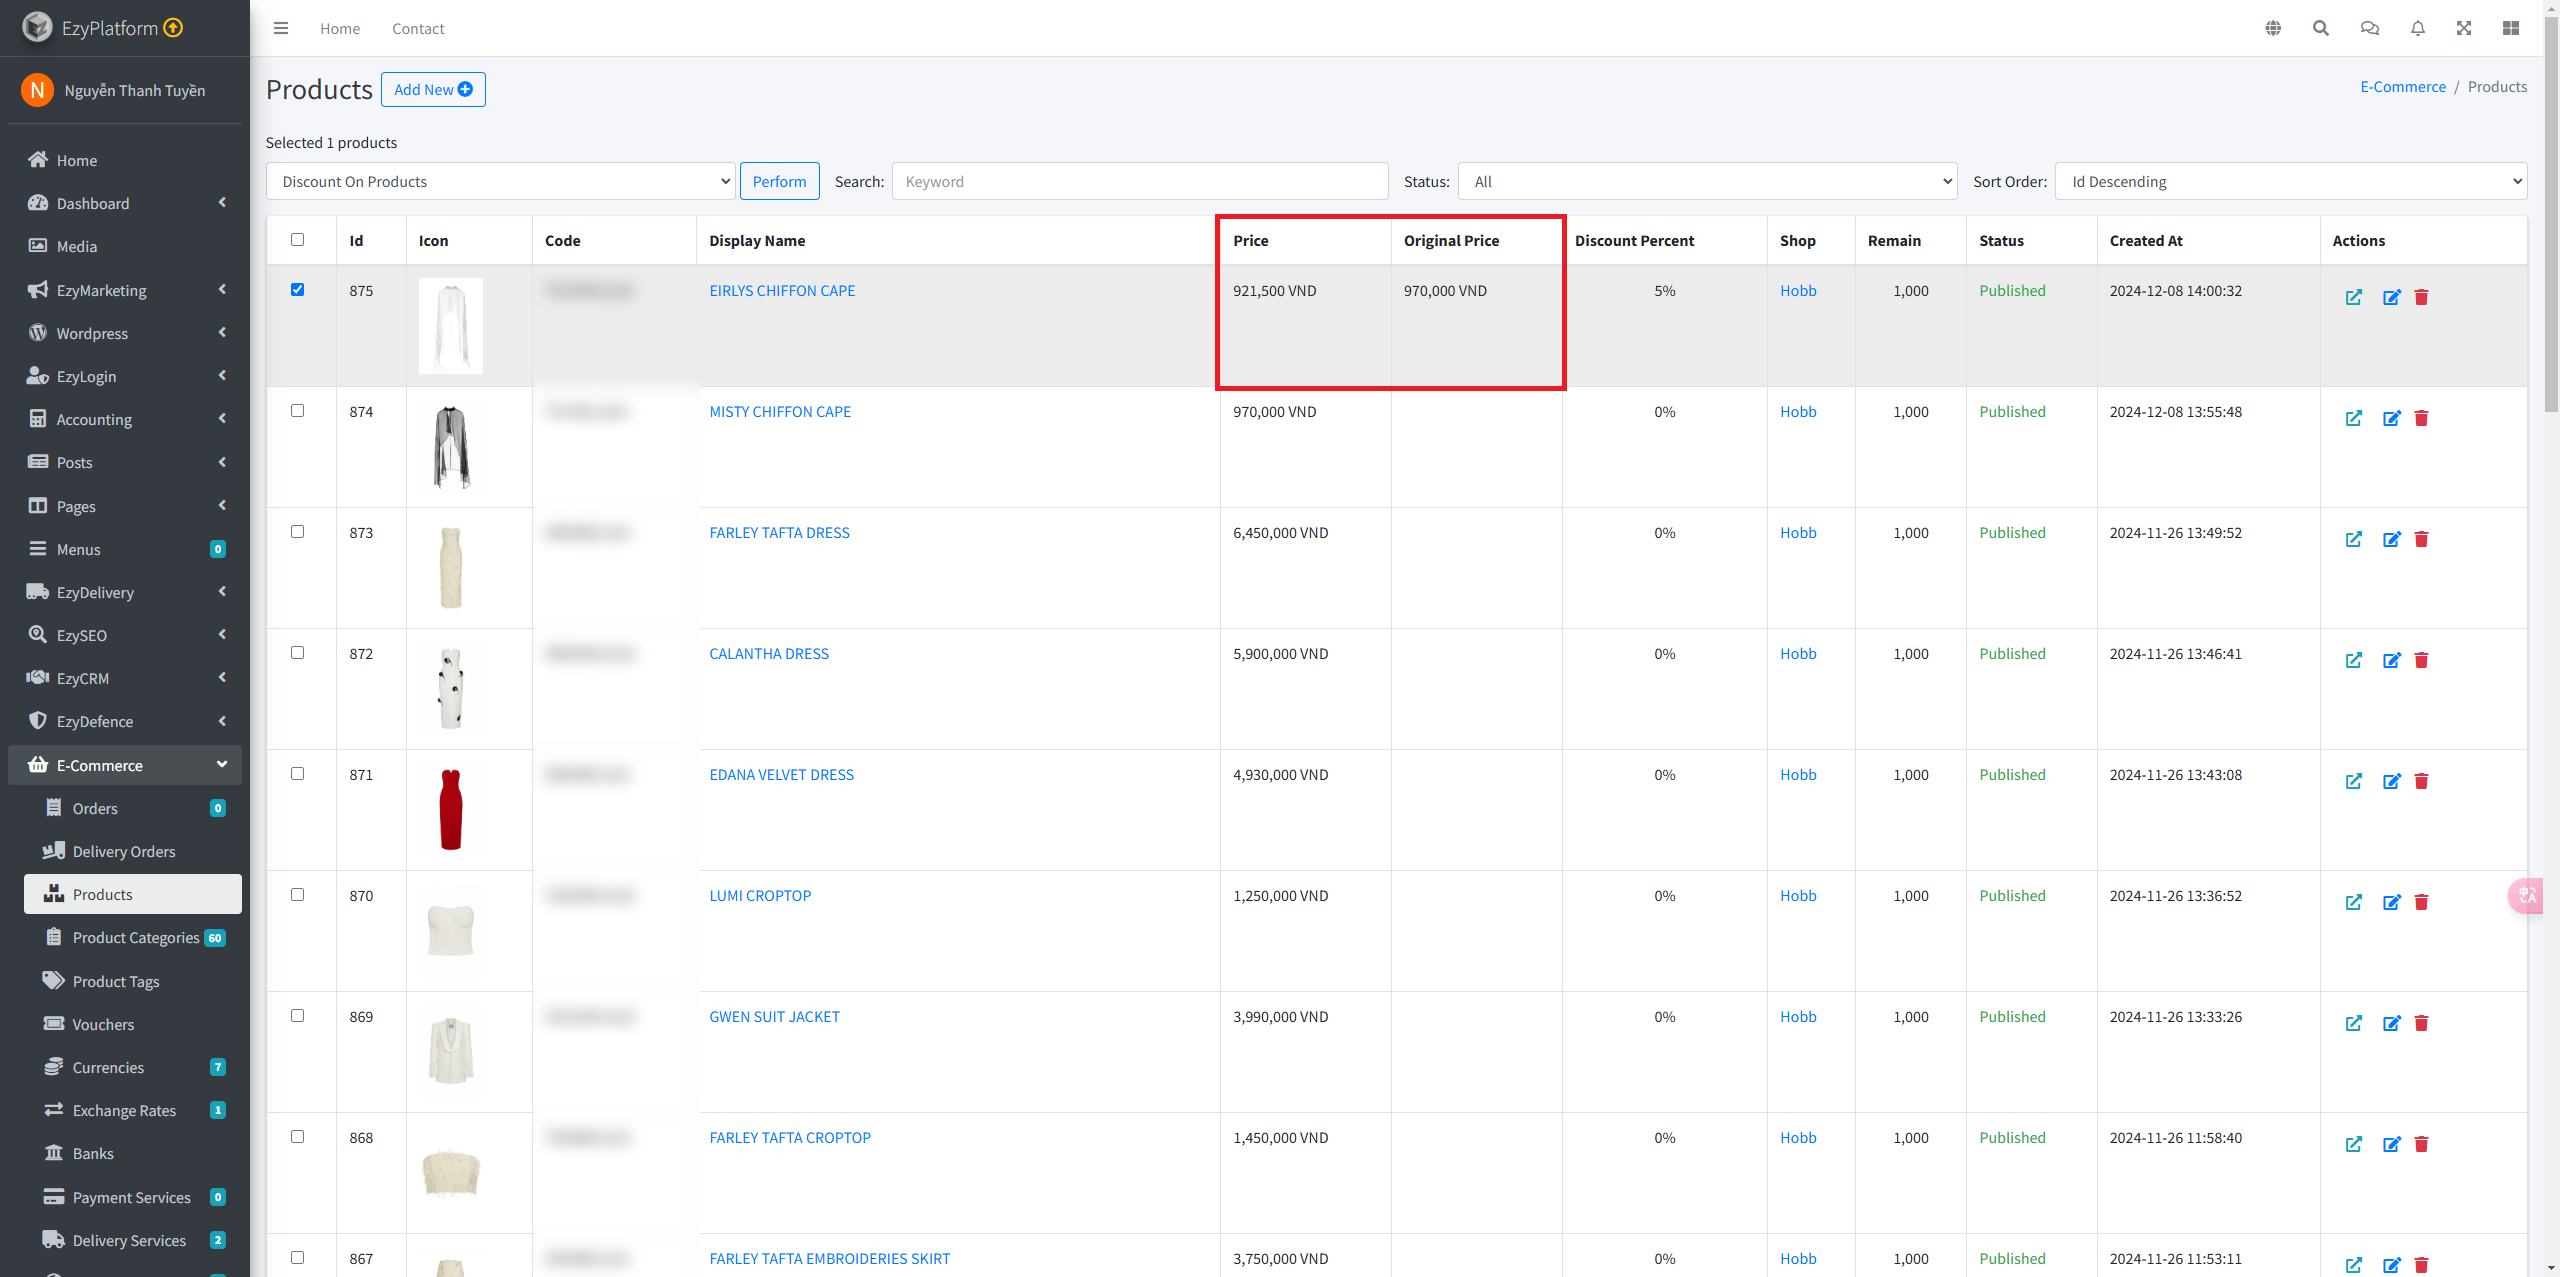Open the globe language icon
2560x1277 pixels.
2273,28
